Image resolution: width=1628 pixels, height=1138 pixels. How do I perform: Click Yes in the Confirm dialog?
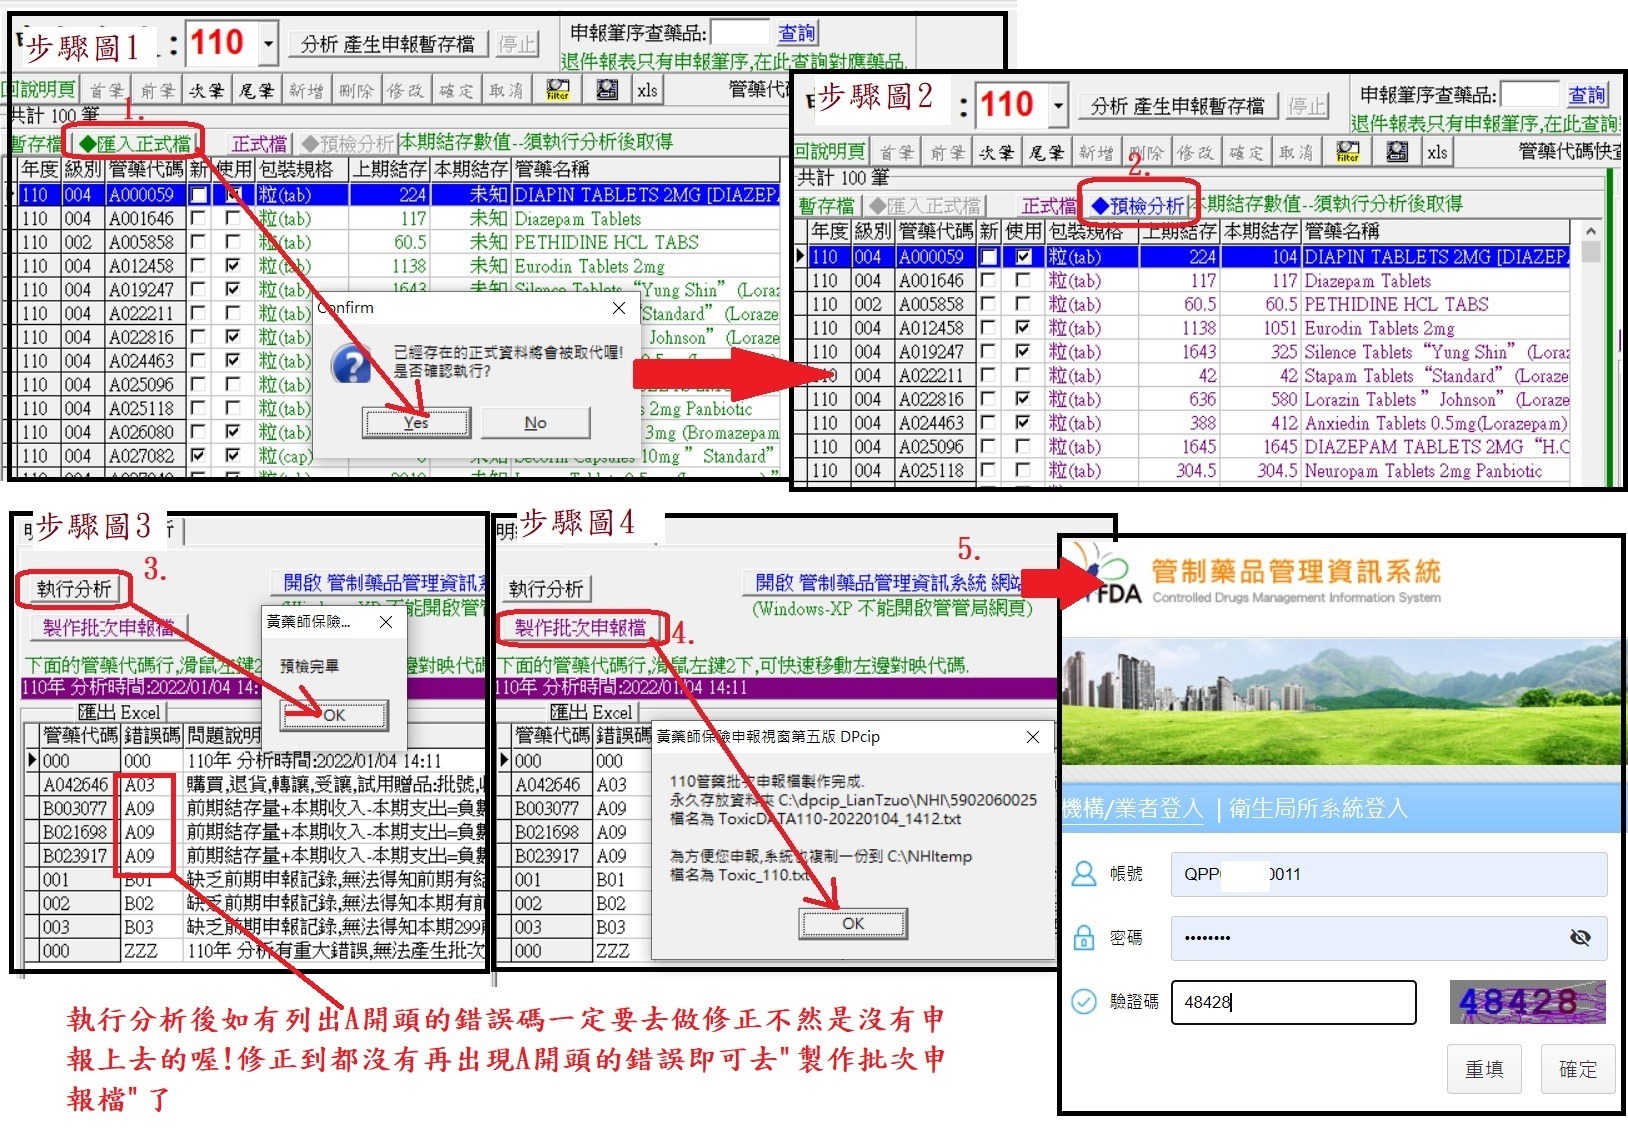click(416, 423)
